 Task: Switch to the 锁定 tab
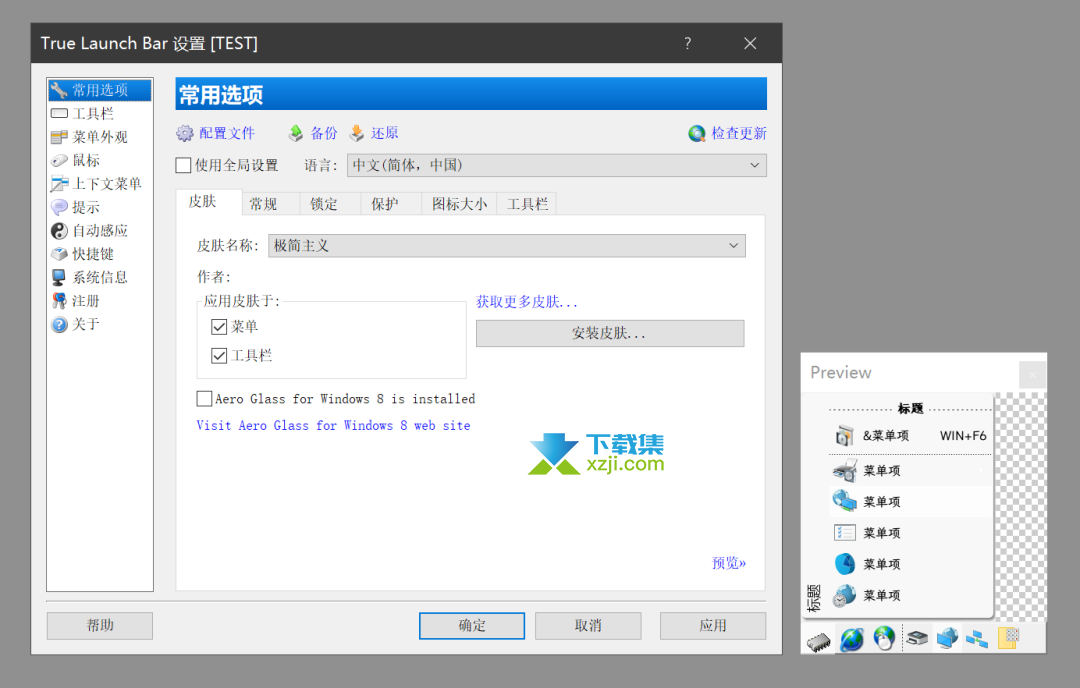tap(324, 204)
